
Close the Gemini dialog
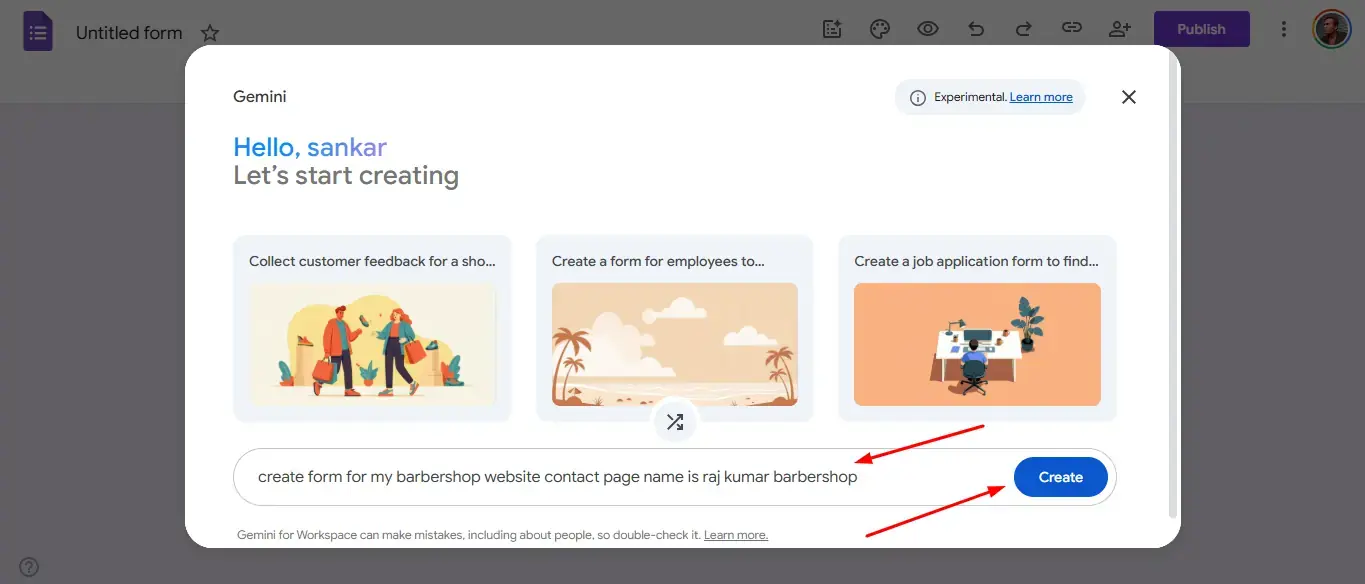[x=1129, y=97]
